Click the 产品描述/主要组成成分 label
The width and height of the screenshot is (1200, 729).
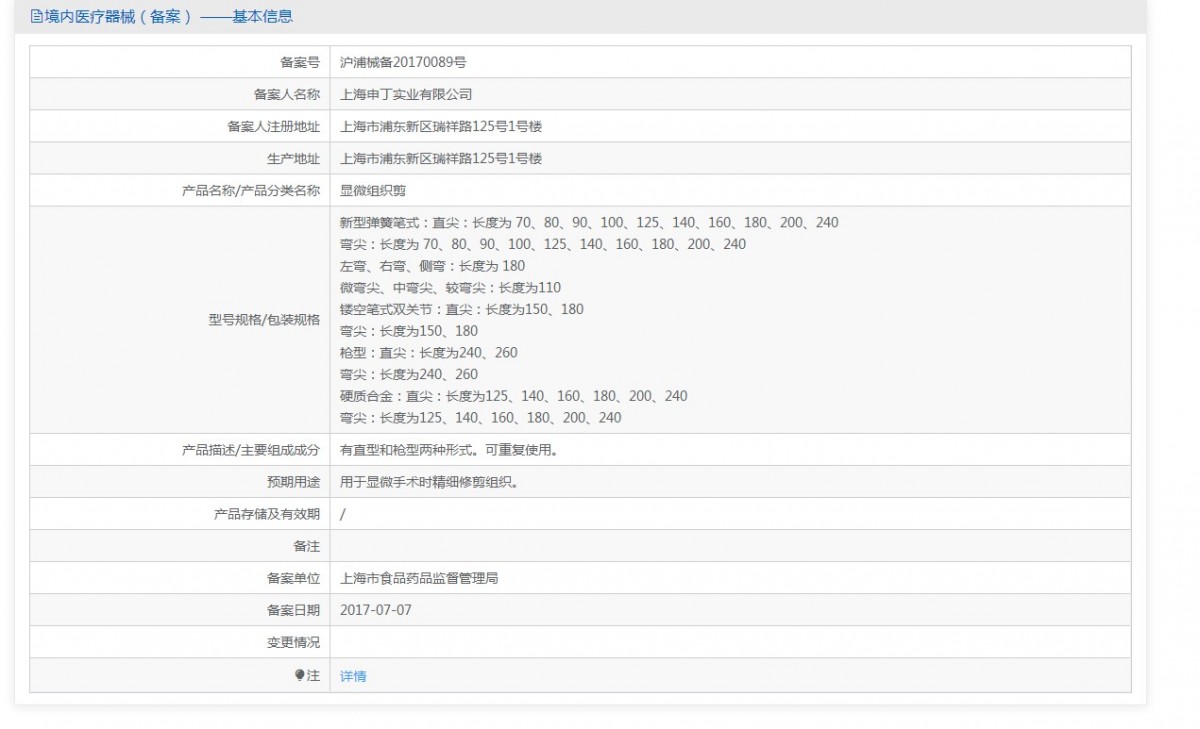click(x=251, y=450)
